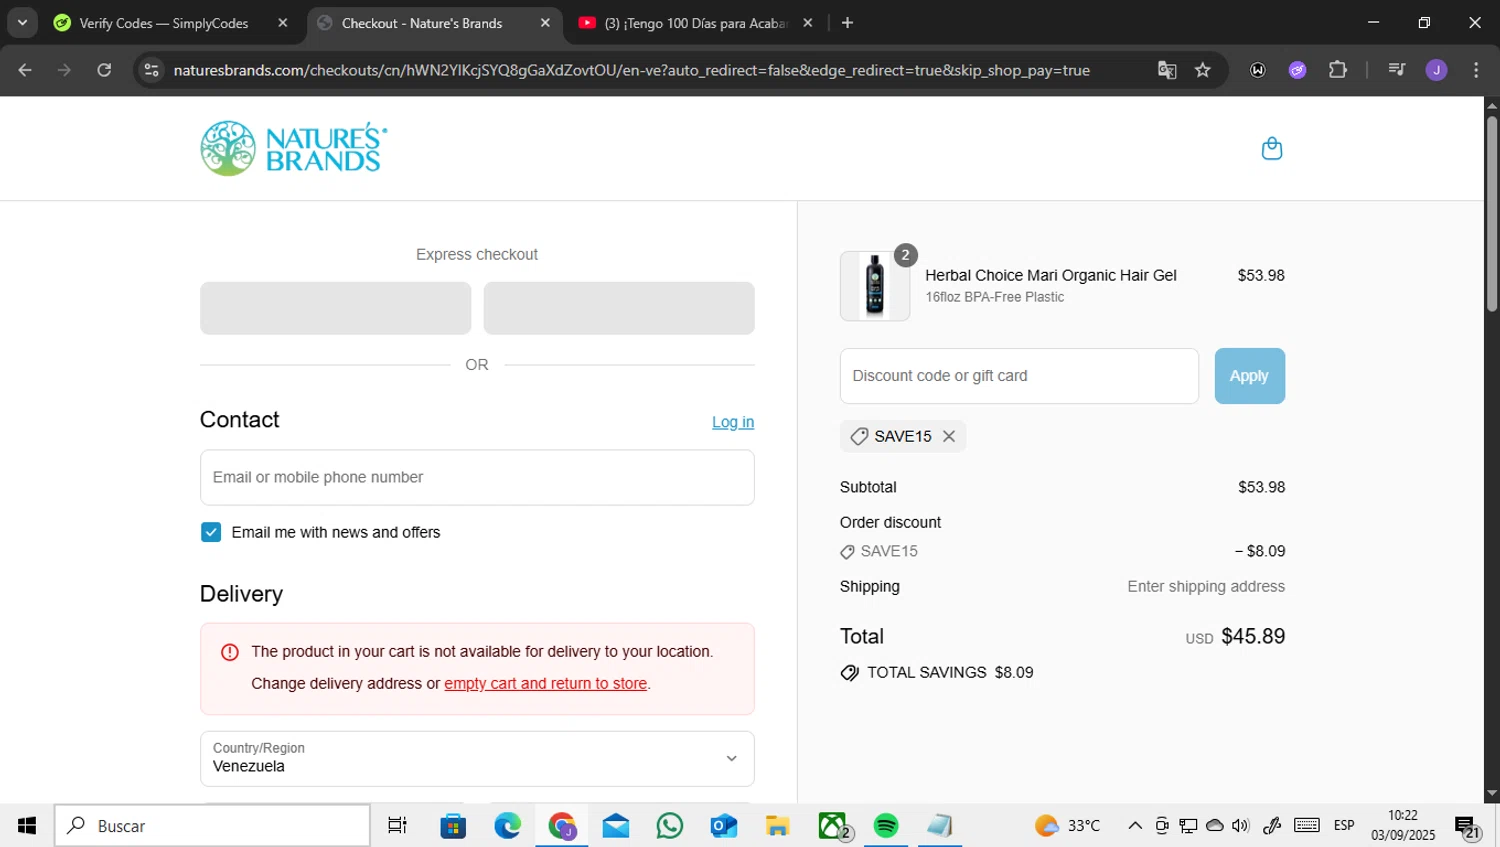The height and width of the screenshot is (847, 1500).
Task: Click the second express checkout button
Action: click(619, 308)
